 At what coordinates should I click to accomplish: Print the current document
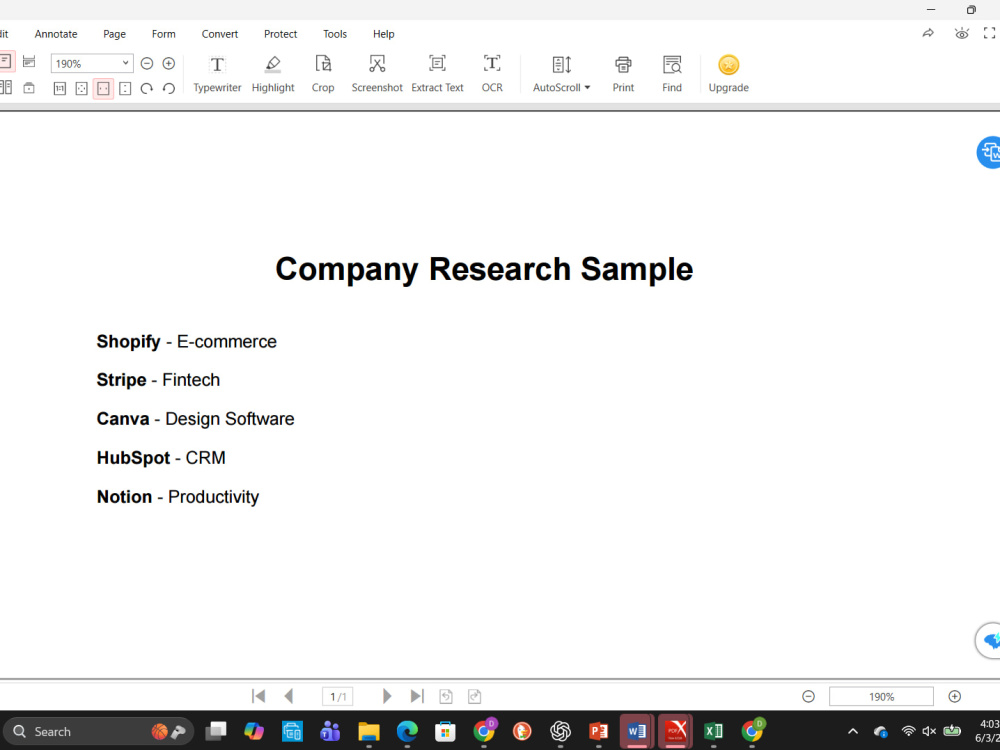point(623,74)
